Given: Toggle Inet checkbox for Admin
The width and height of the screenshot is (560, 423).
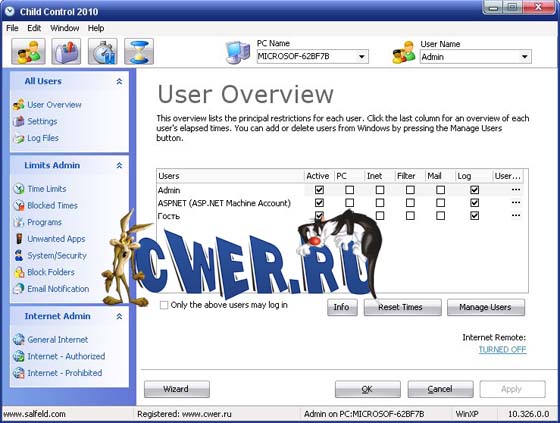Looking at the screenshot, I should (x=380, y=190).
